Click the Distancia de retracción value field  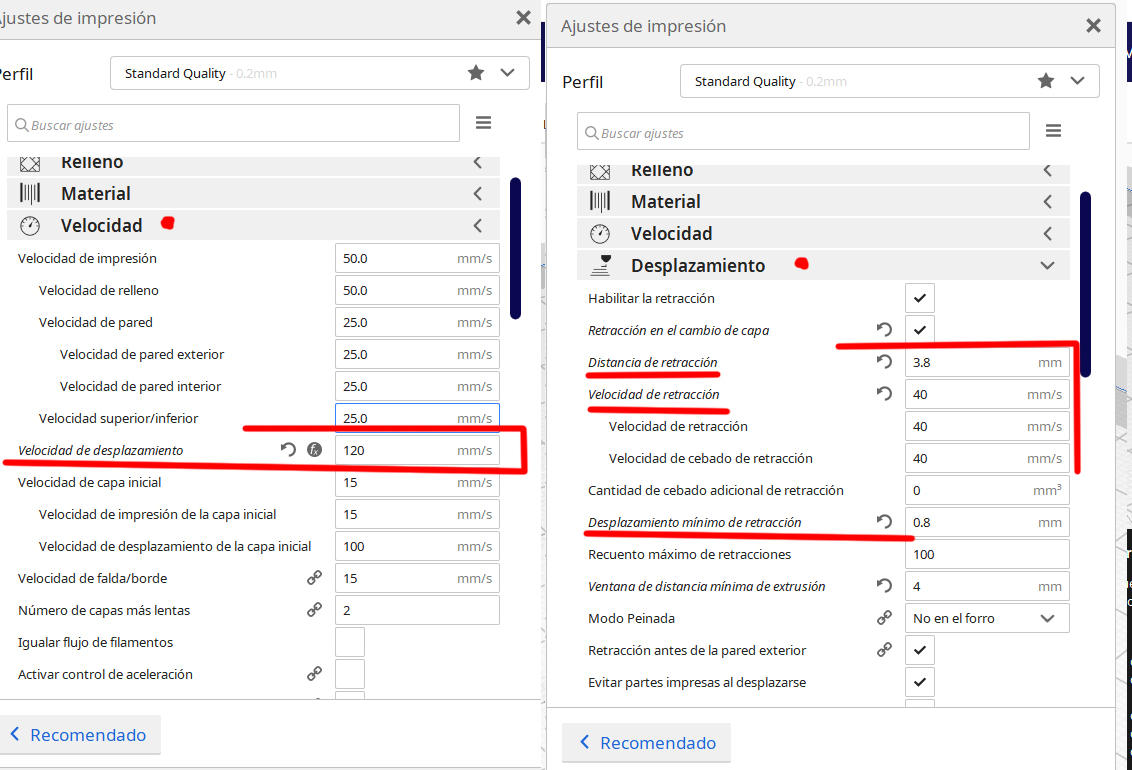(x=970, y=362)
